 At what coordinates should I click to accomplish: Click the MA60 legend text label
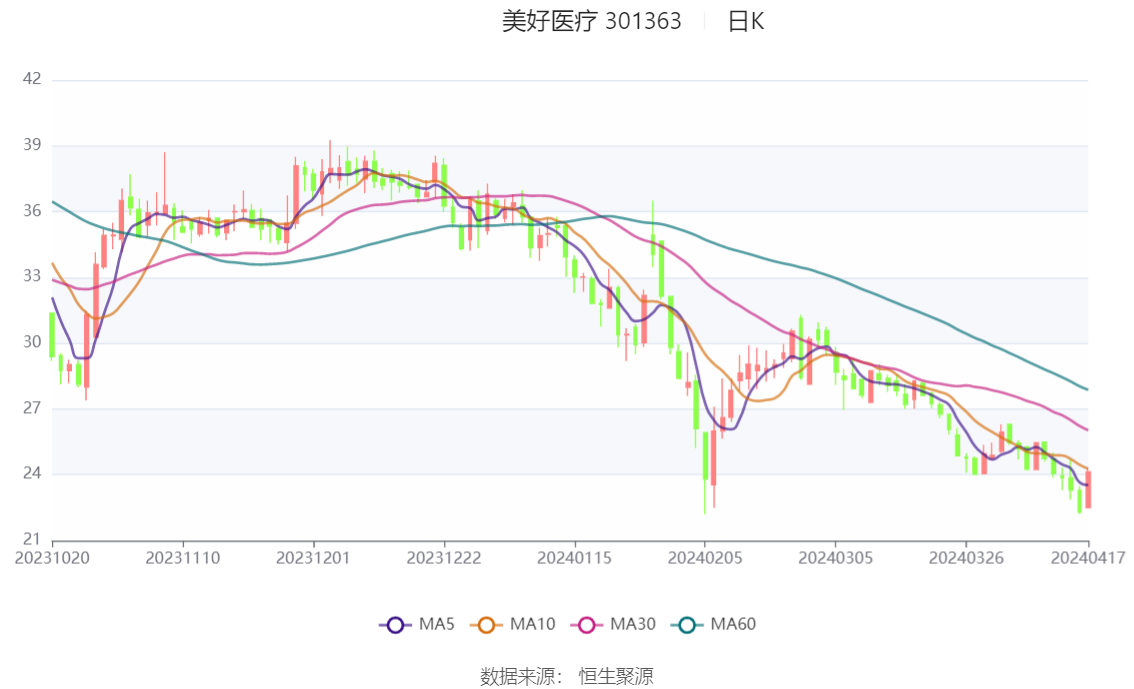pyautogui.click(x=733, y=625)
